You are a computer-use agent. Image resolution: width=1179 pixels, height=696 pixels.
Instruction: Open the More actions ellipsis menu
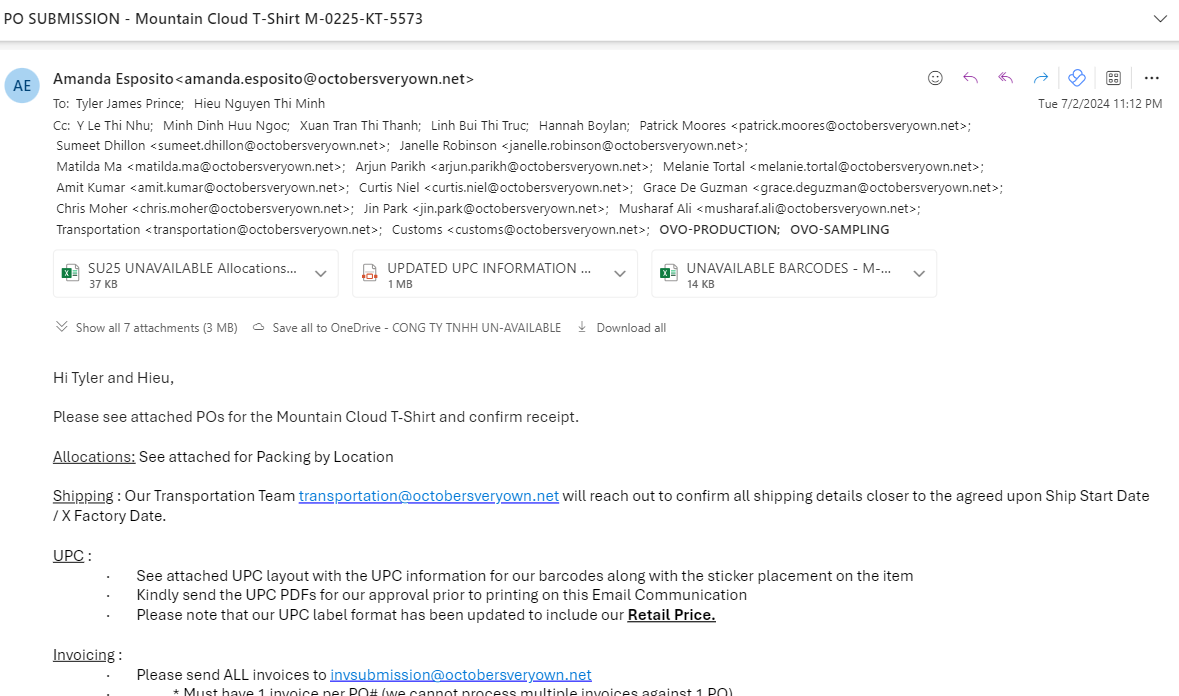[x=1151, y=78]
